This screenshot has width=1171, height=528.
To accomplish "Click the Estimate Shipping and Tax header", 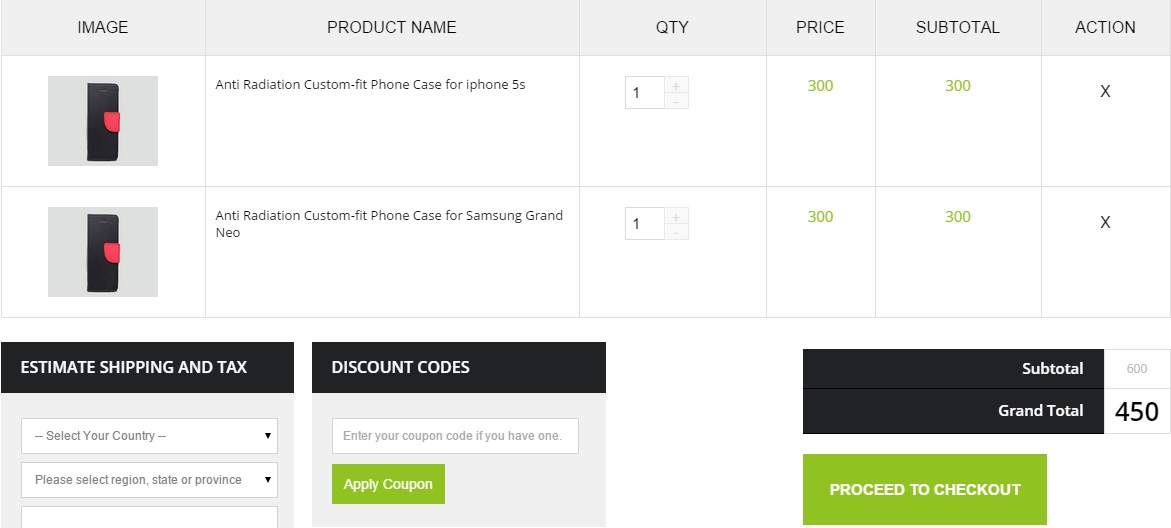I will (x=147, y=367).
